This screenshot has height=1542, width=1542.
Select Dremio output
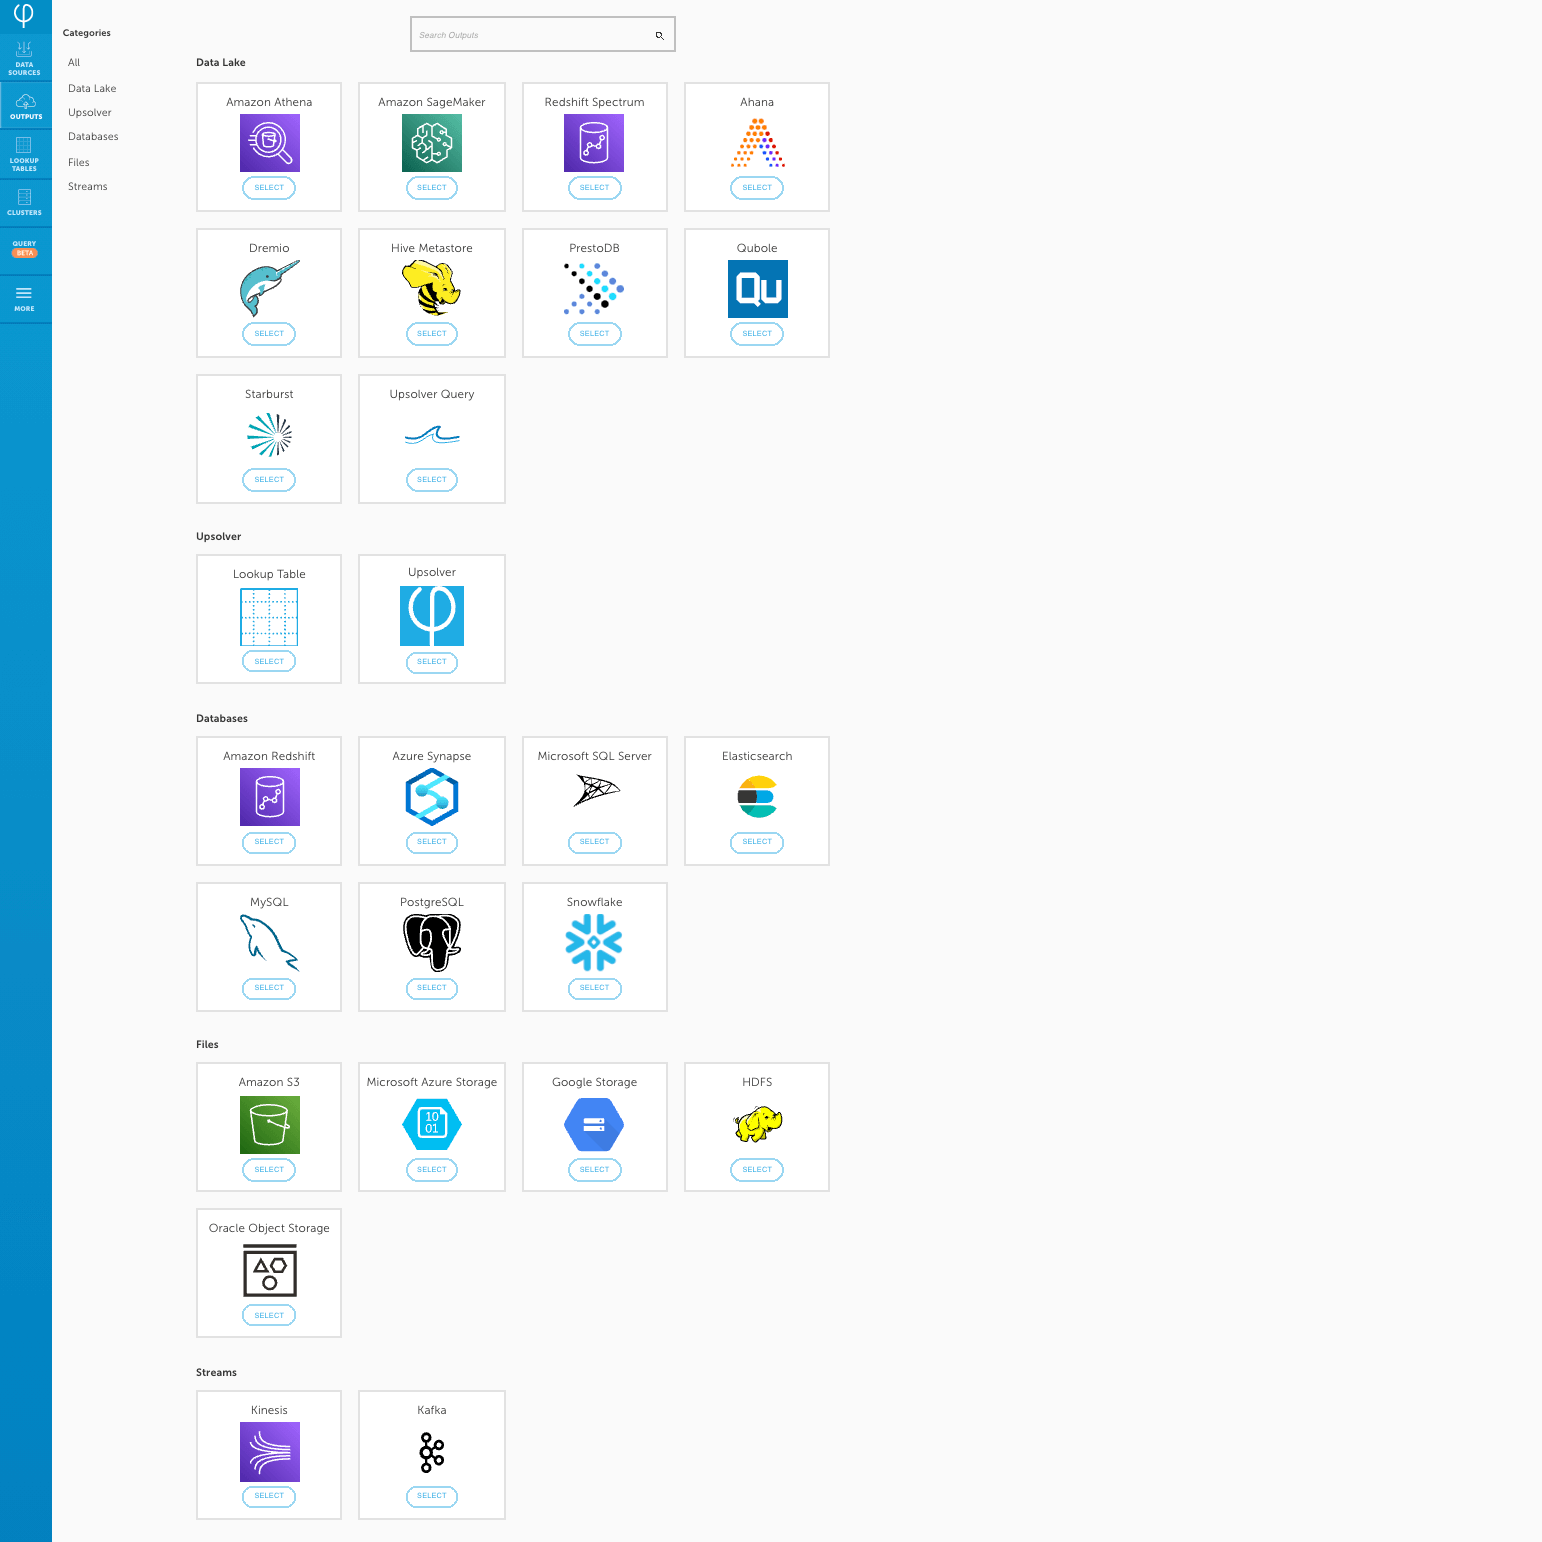(x=269, y=334)
